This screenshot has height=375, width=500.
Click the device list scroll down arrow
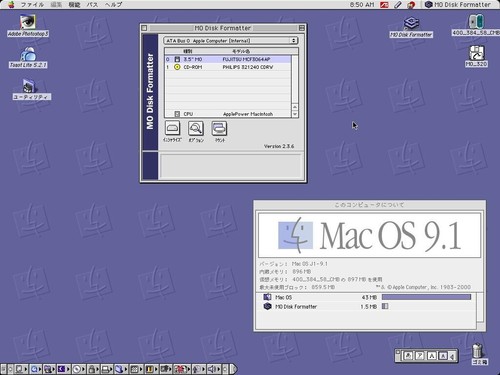click(x=295, y=114)
